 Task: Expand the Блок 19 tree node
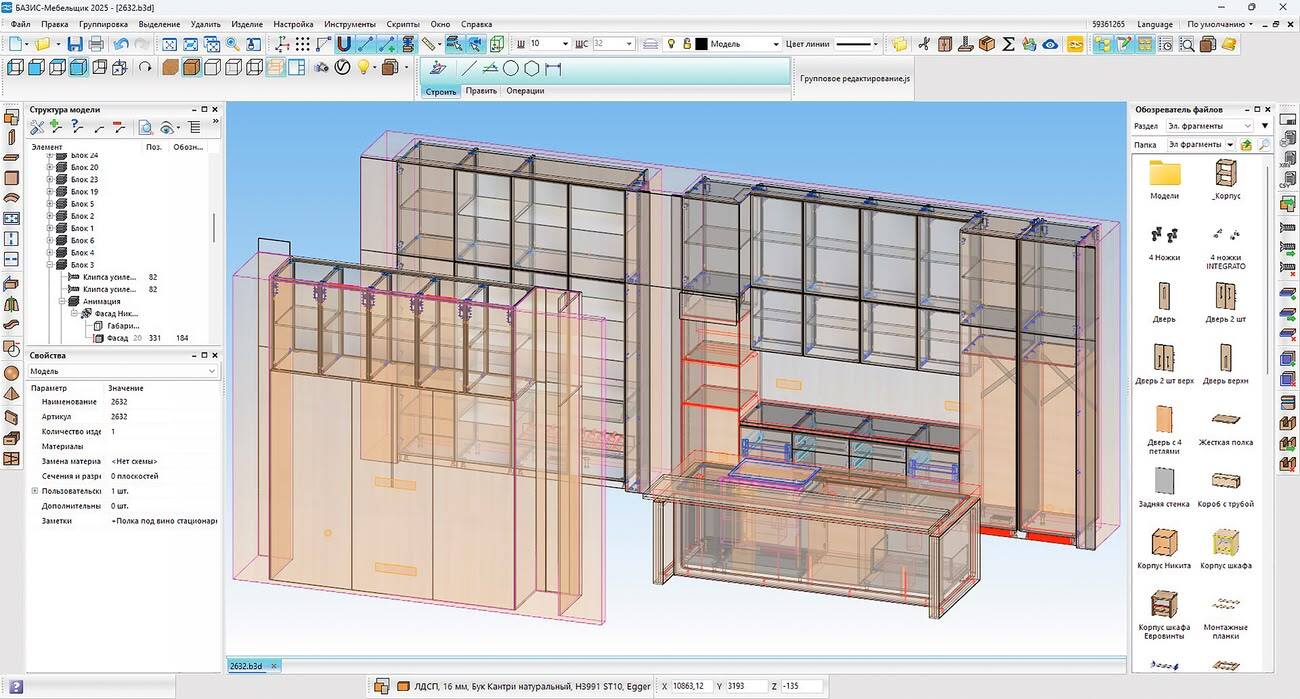(x=50, y=192)
